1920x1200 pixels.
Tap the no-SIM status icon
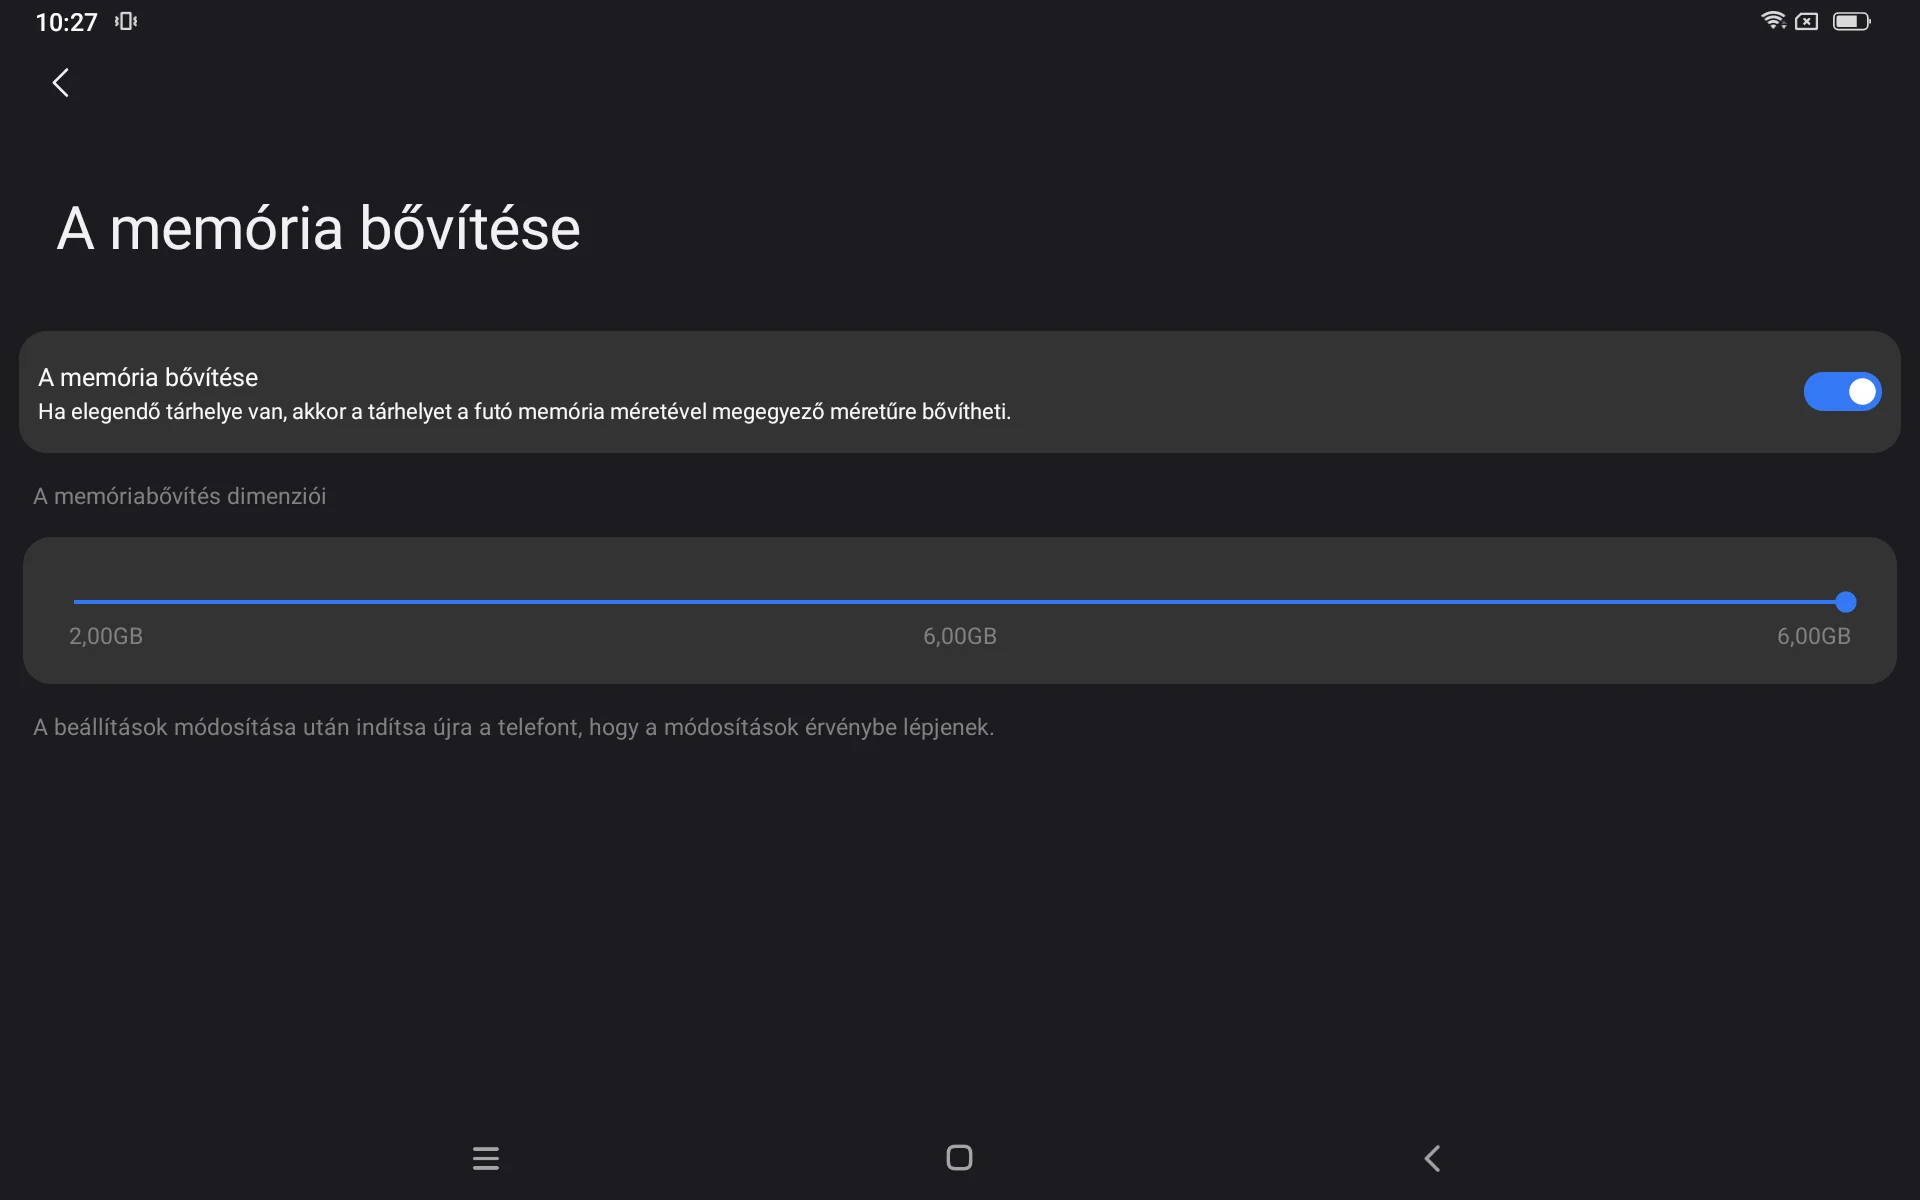point(1807,21)
